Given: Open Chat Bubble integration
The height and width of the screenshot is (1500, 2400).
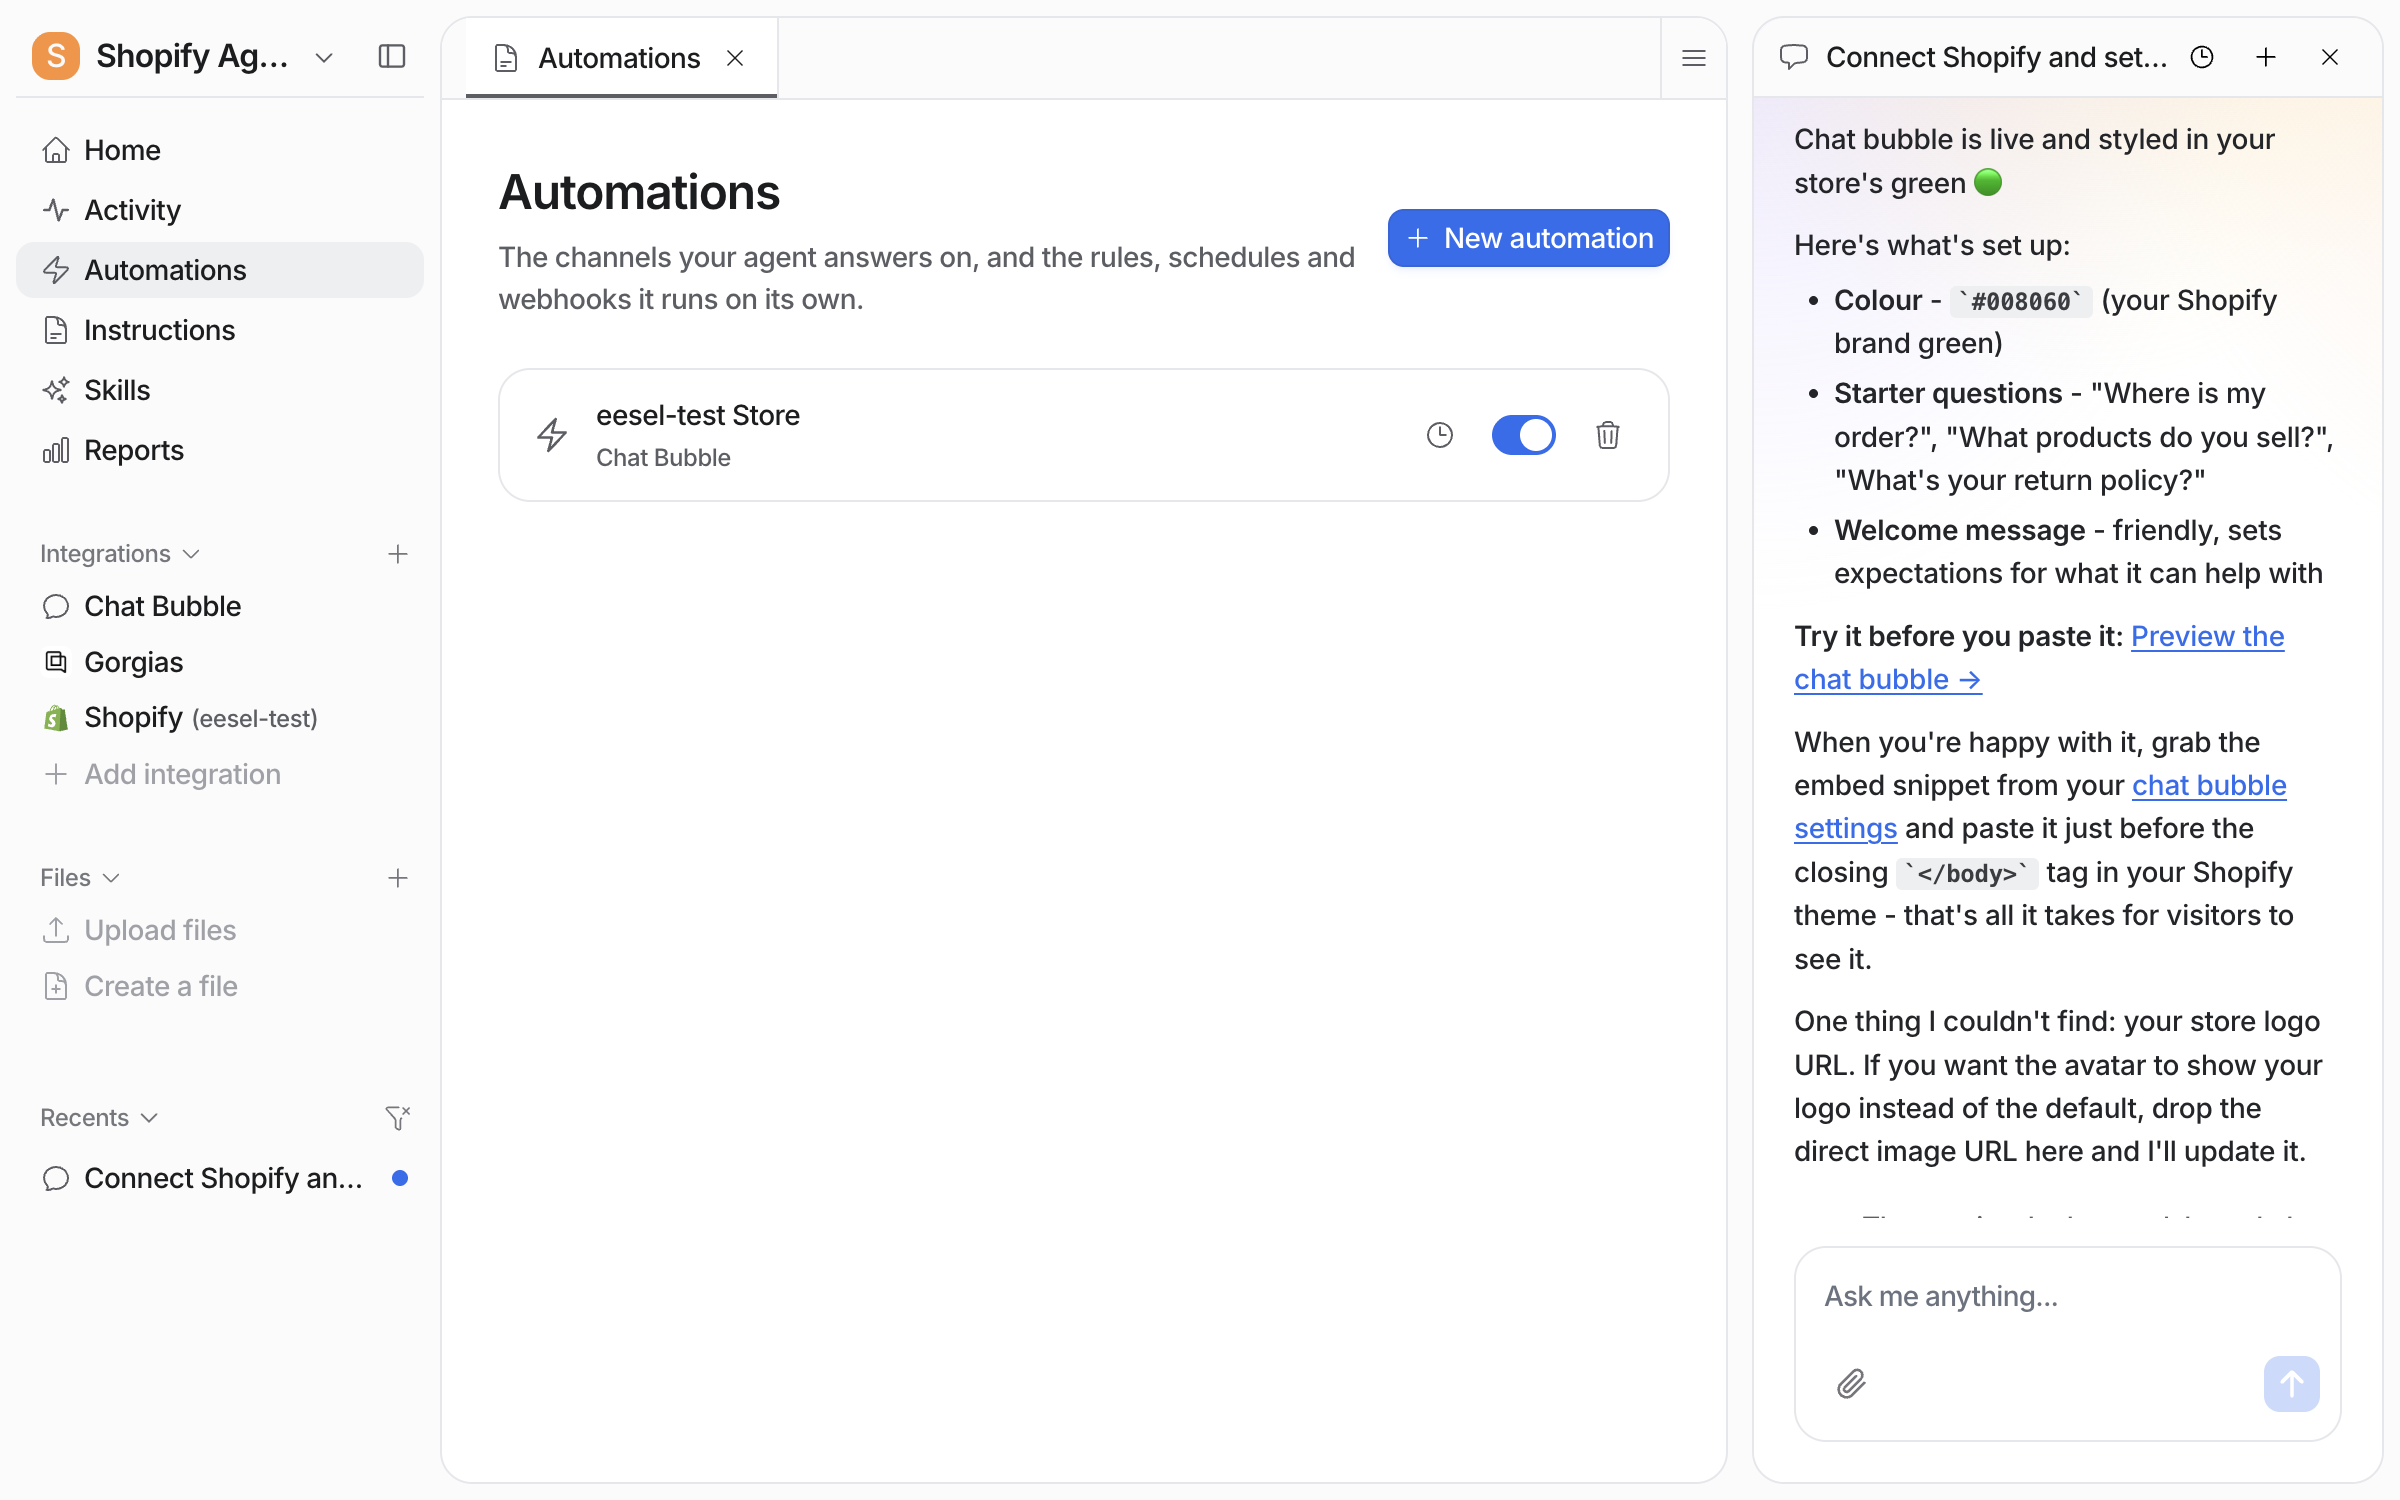Looking at the screenshot, I should coord(220,606).
